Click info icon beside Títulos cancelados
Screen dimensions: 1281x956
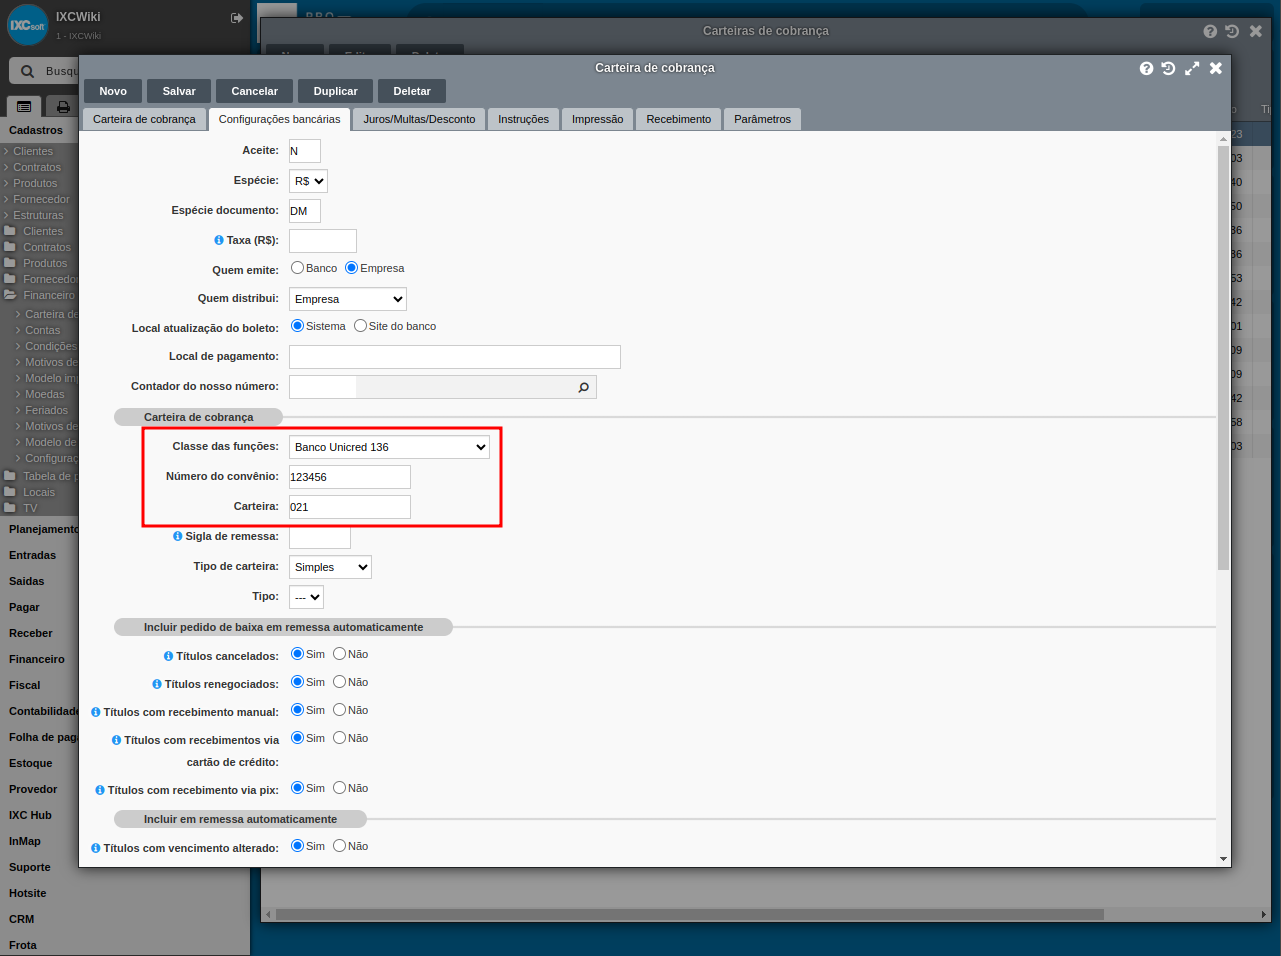click(x=168, y=656)
